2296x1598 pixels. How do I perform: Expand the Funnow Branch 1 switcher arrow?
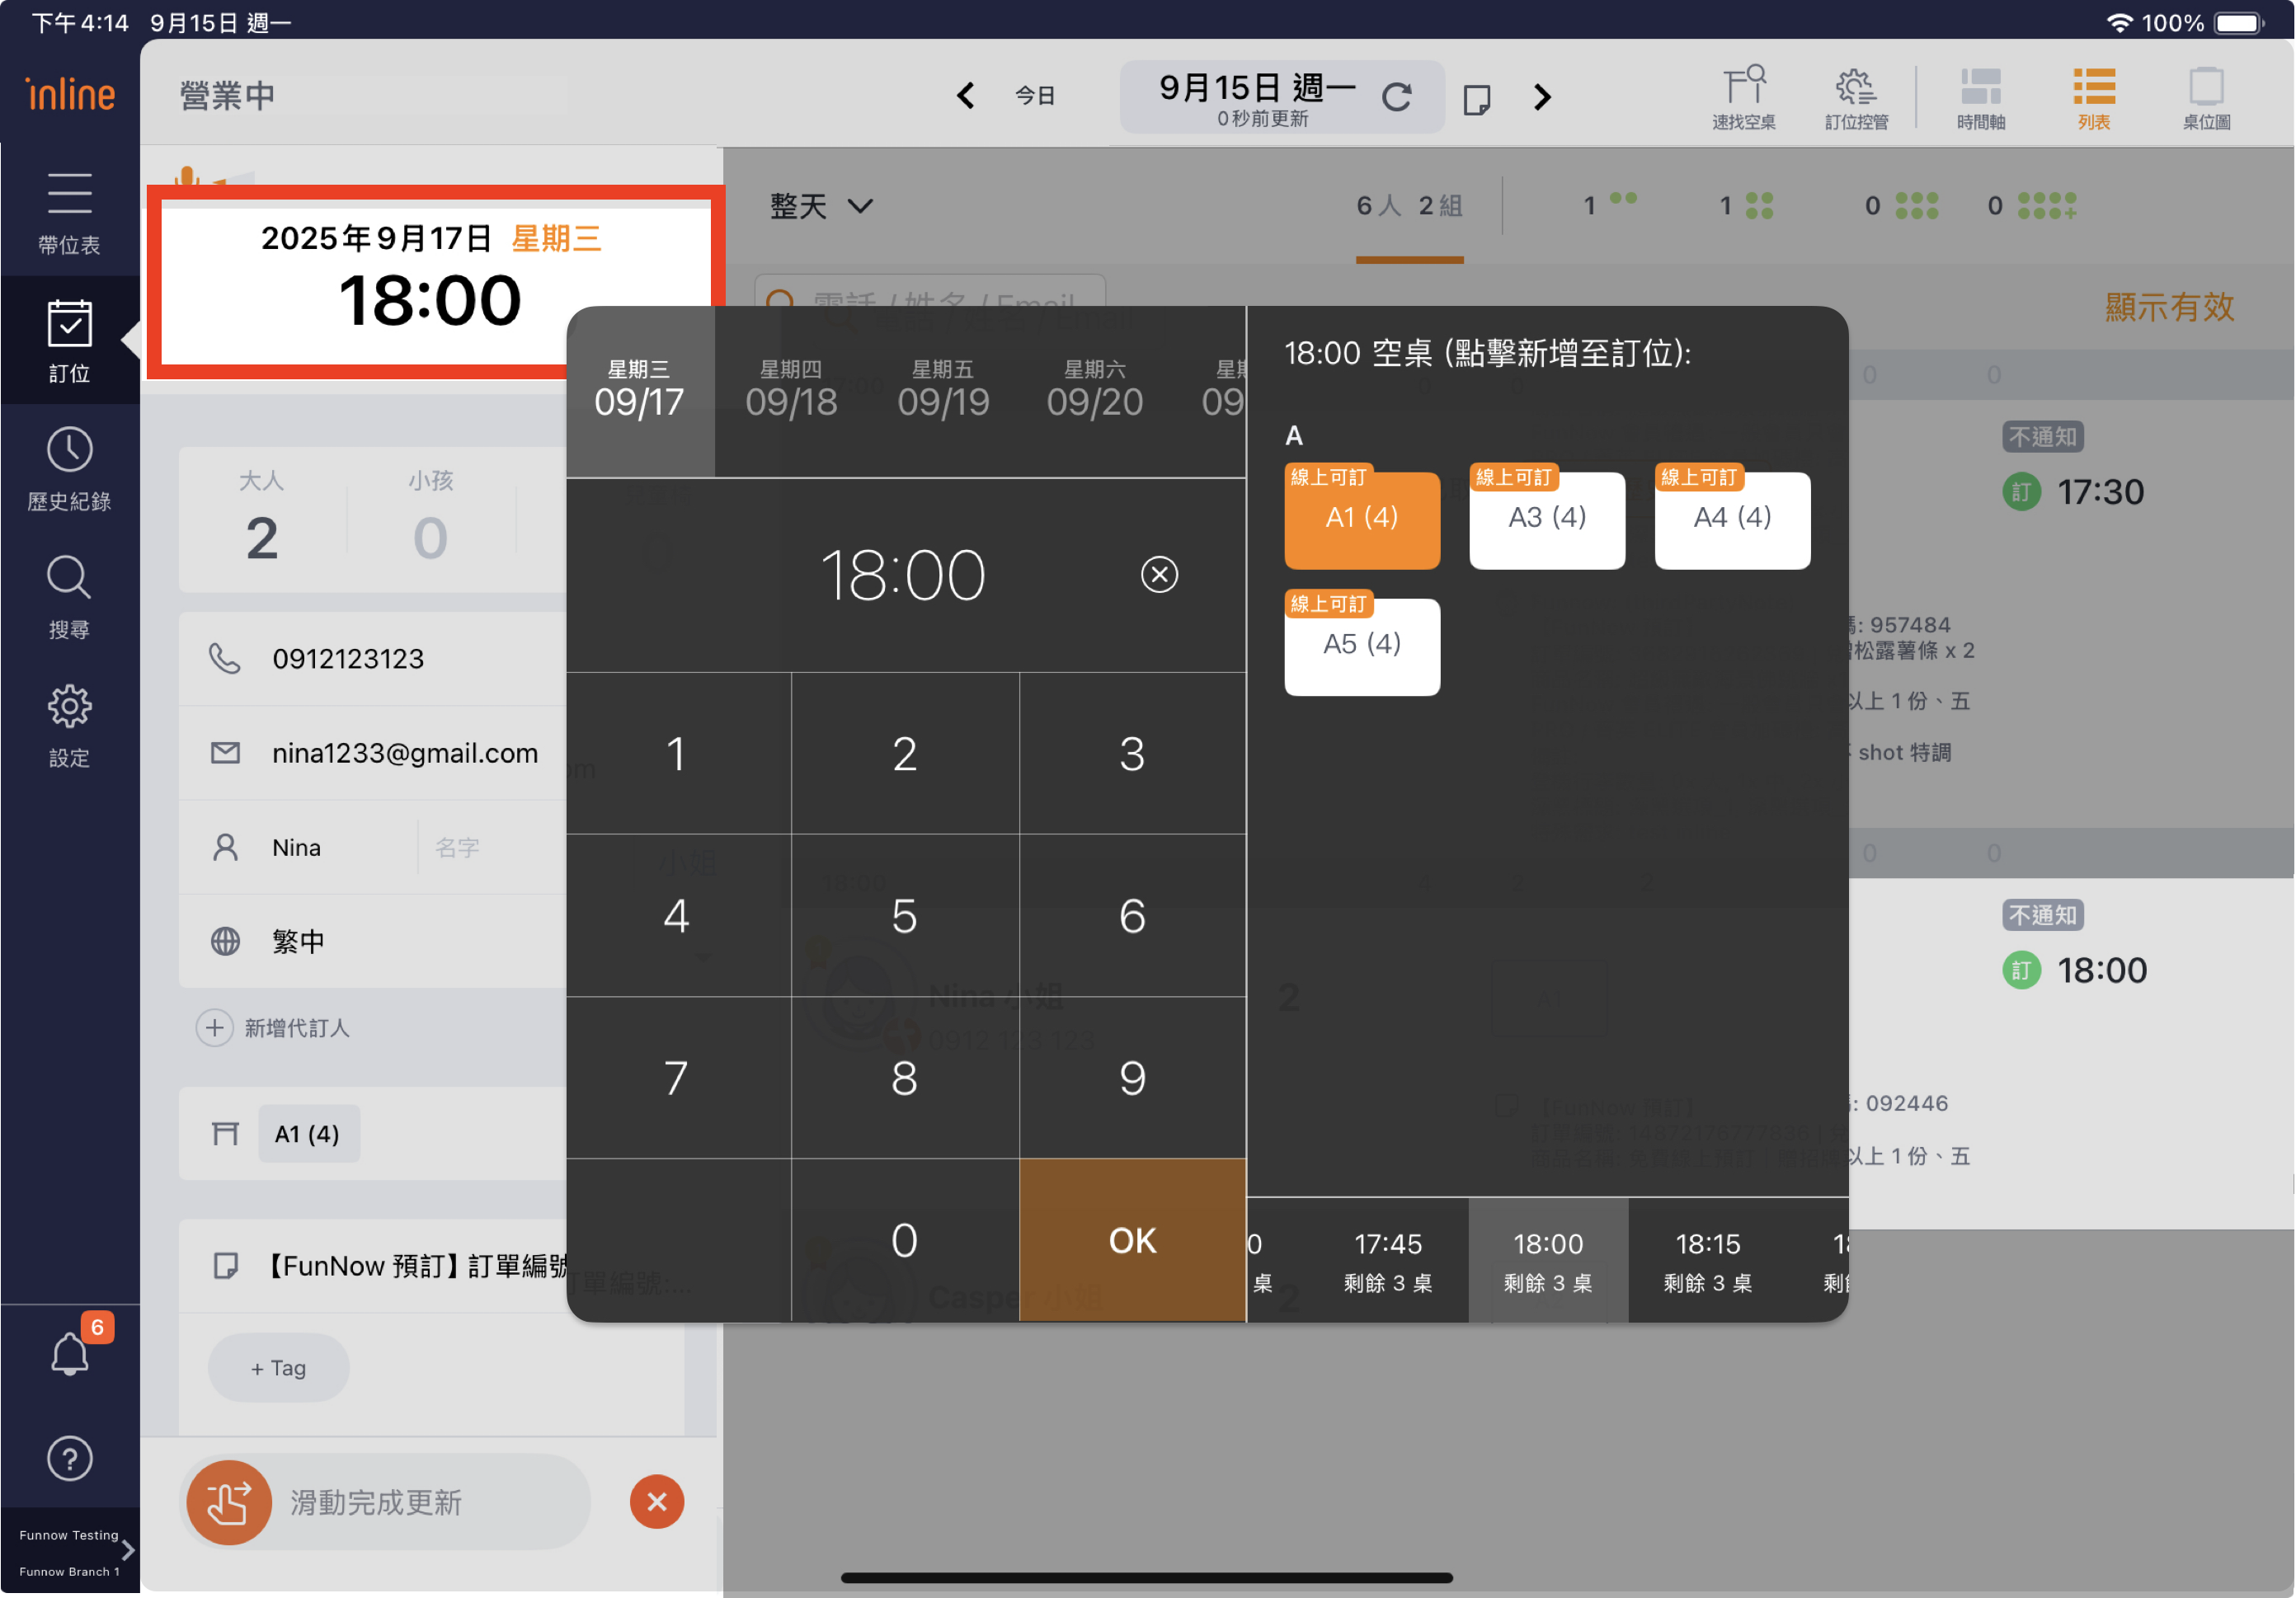(128, 1550)
